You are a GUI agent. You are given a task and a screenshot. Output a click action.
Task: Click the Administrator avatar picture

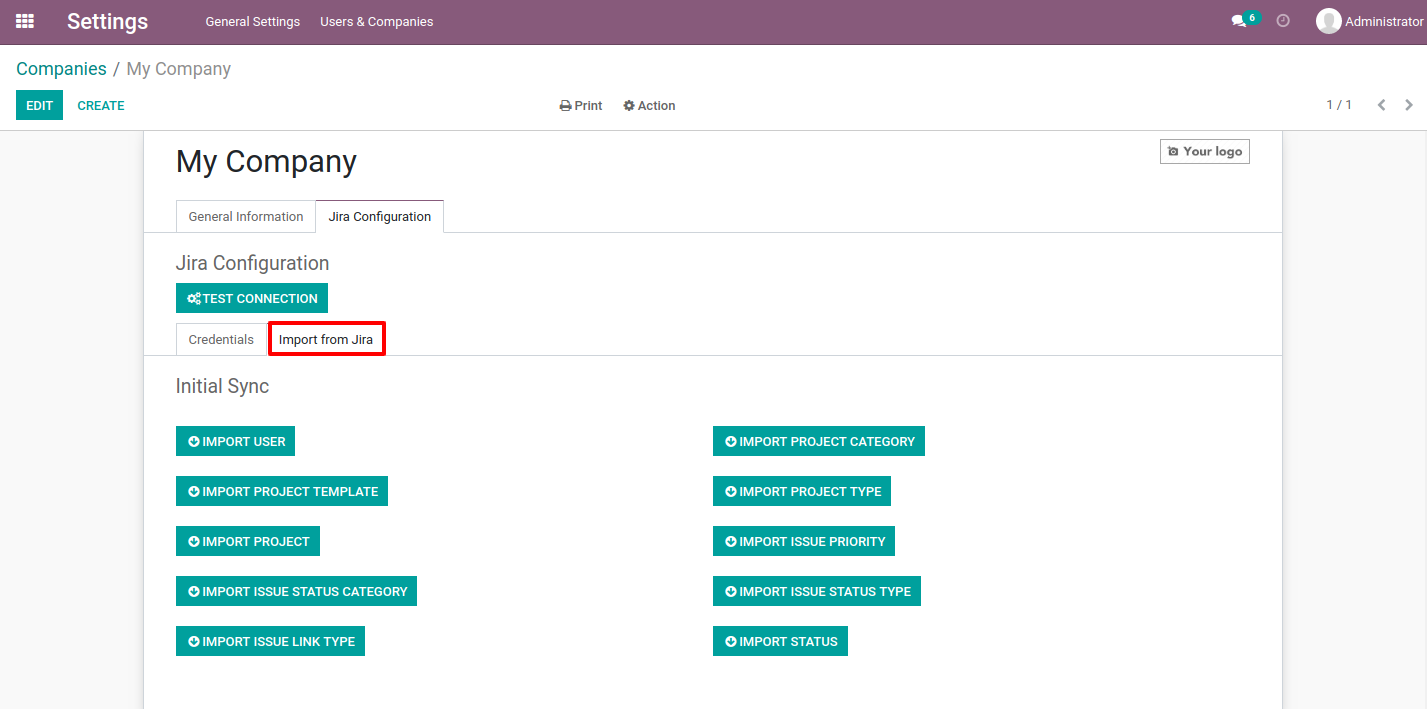point(1328,21)
